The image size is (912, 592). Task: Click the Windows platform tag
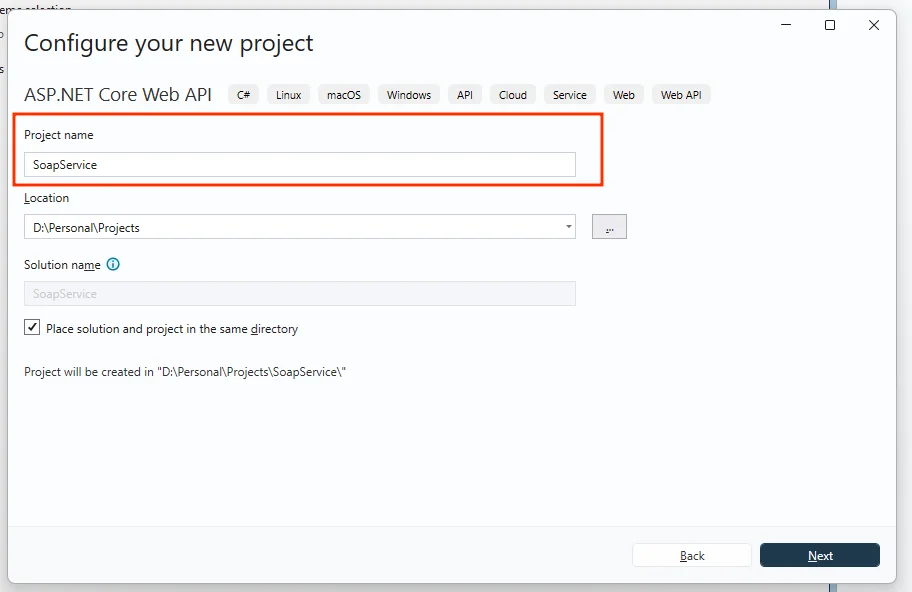408,94
